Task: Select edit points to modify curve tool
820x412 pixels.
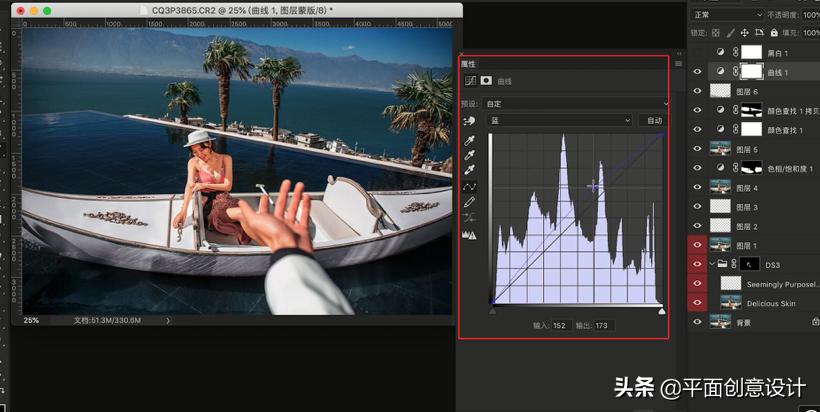Action: click(470, 187)
